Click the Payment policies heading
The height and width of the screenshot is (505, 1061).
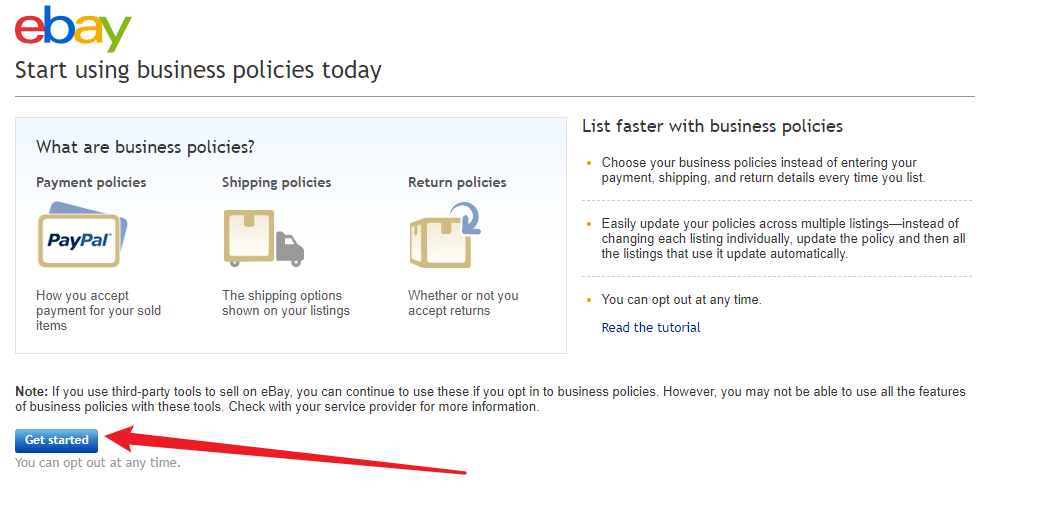click(91, 183)
